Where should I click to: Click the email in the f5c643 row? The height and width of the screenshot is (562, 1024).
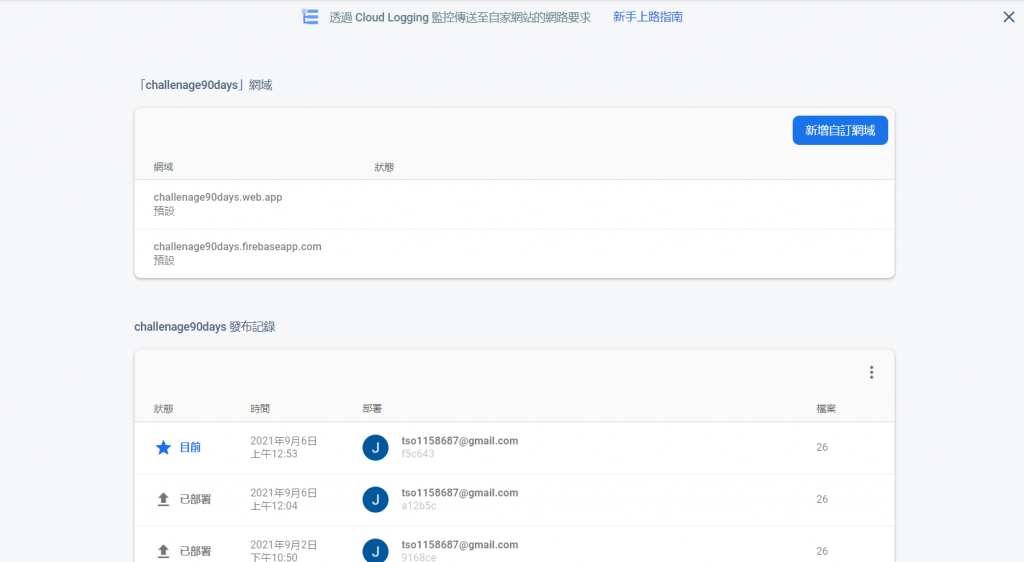pos(460,441)
